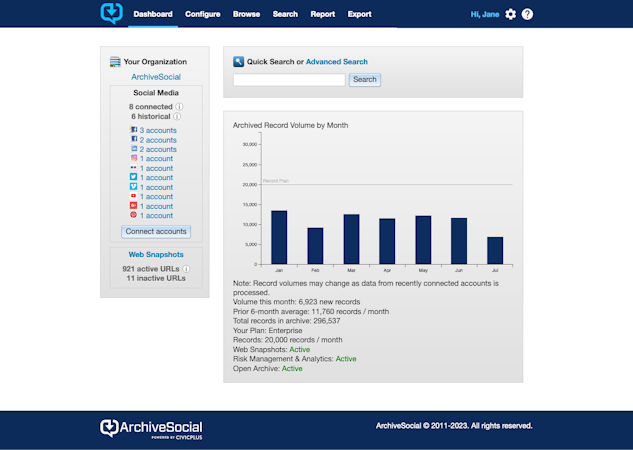Open the LinkedIn 2 accounts link

coord(158,149)
